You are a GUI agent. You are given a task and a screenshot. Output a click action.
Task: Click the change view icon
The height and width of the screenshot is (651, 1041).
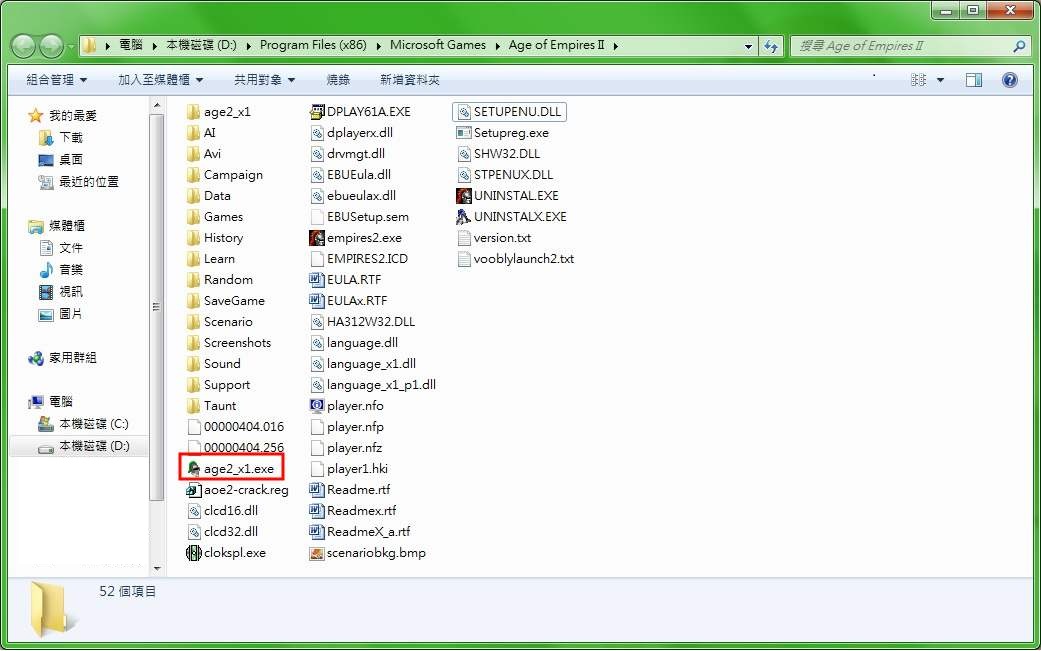(x=918, y=80)
